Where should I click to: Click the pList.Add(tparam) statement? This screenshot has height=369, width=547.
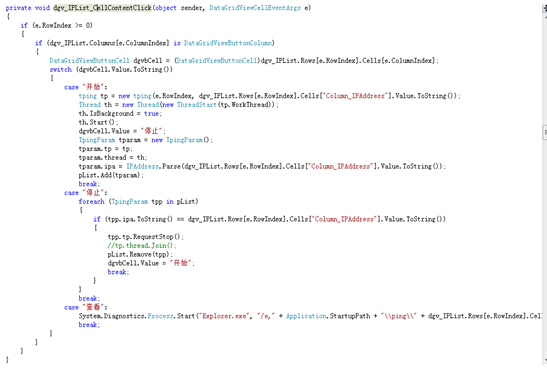[x=111, y=175]
